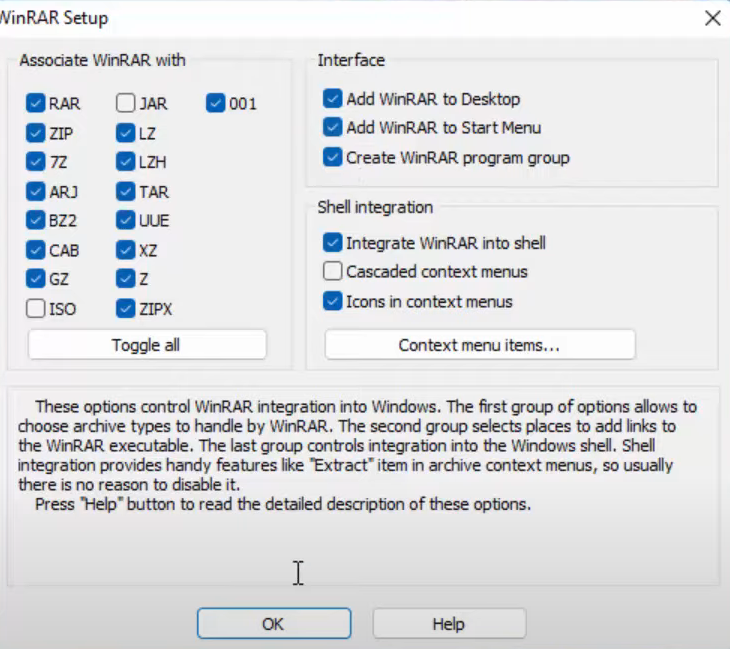
Task: Disable the 7Z file association
Action: point(37,161)
